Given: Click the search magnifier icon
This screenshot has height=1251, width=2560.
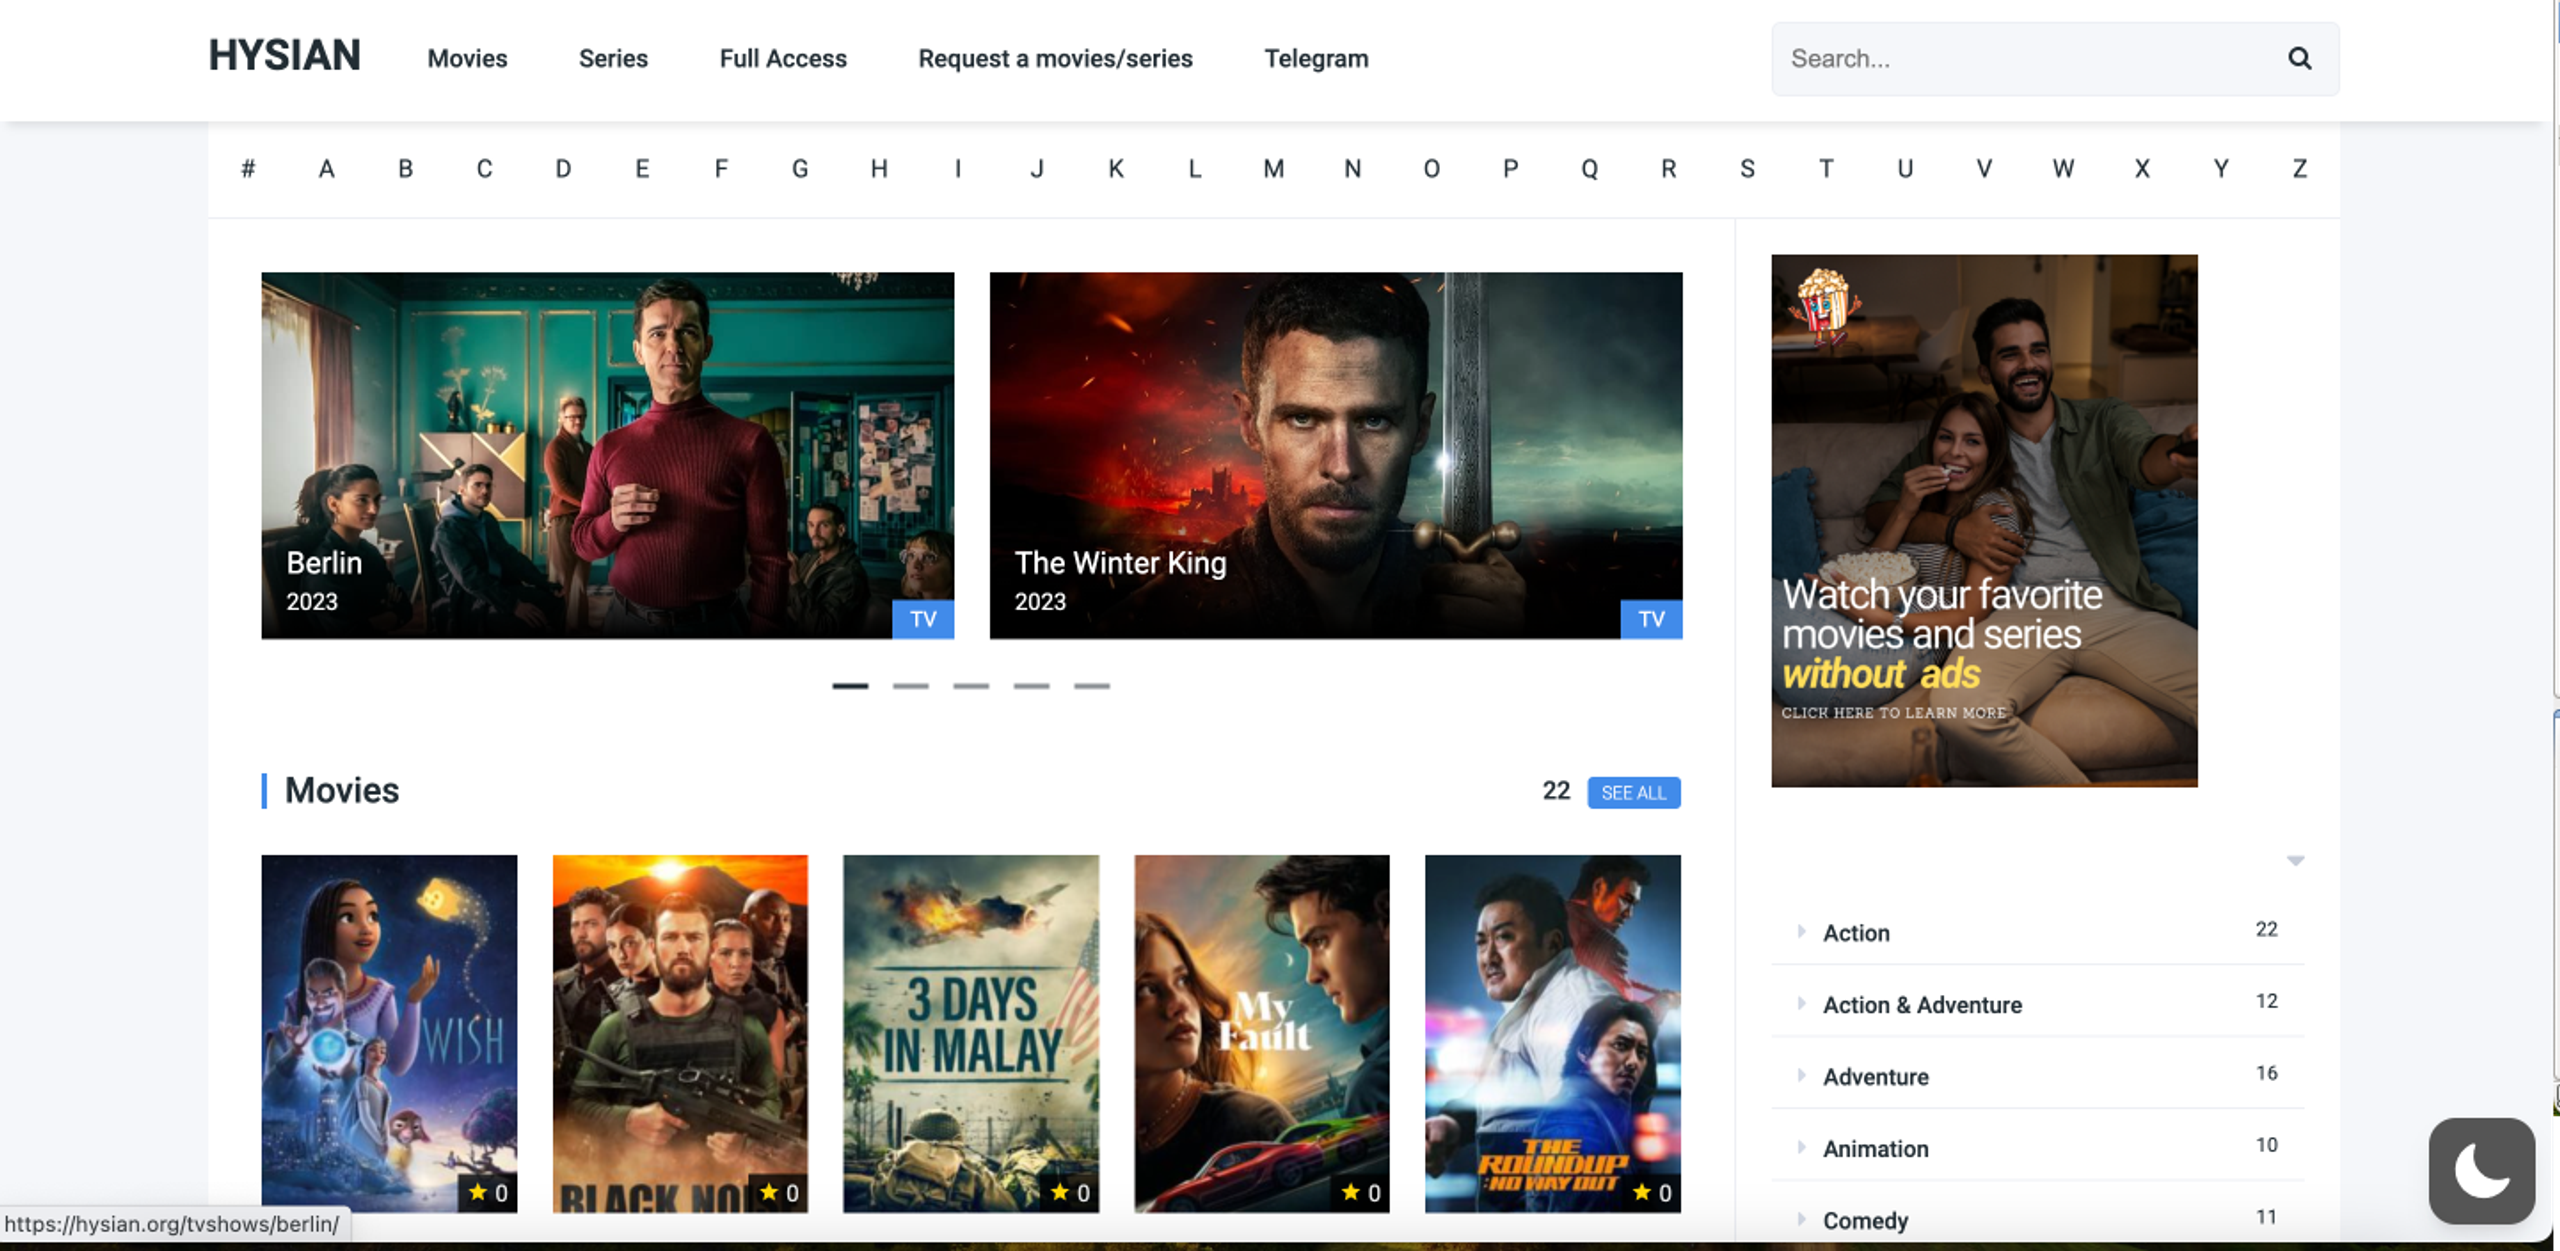Looking at the screenshot, I should click(2299, 58).
